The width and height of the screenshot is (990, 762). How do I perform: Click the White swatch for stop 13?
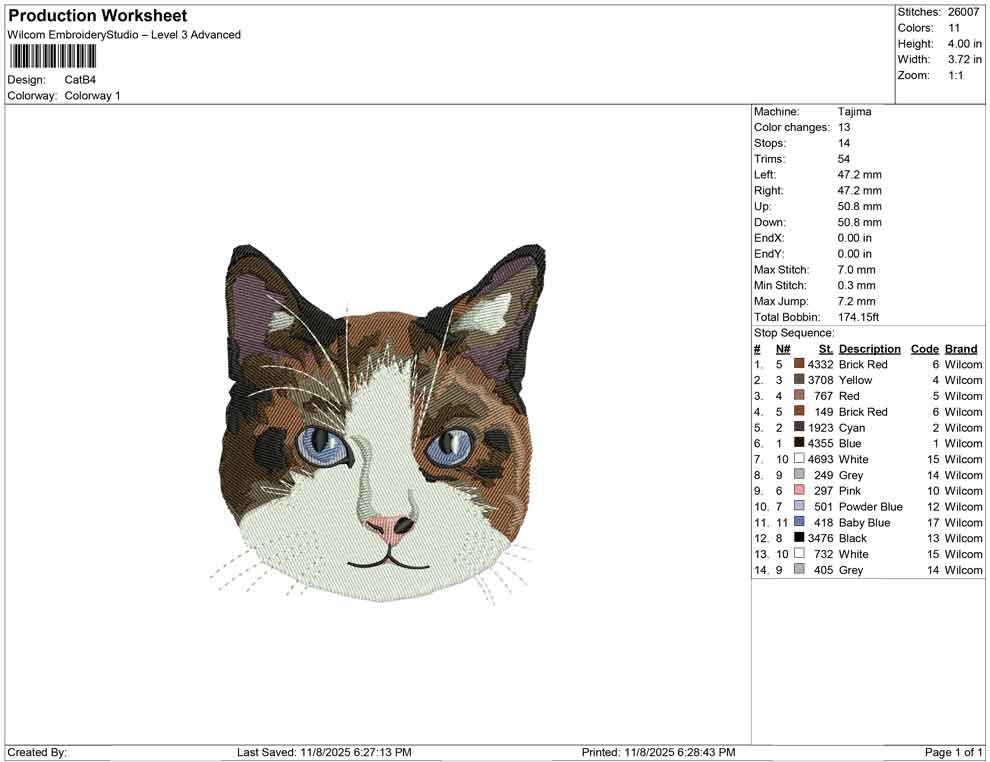798,554
